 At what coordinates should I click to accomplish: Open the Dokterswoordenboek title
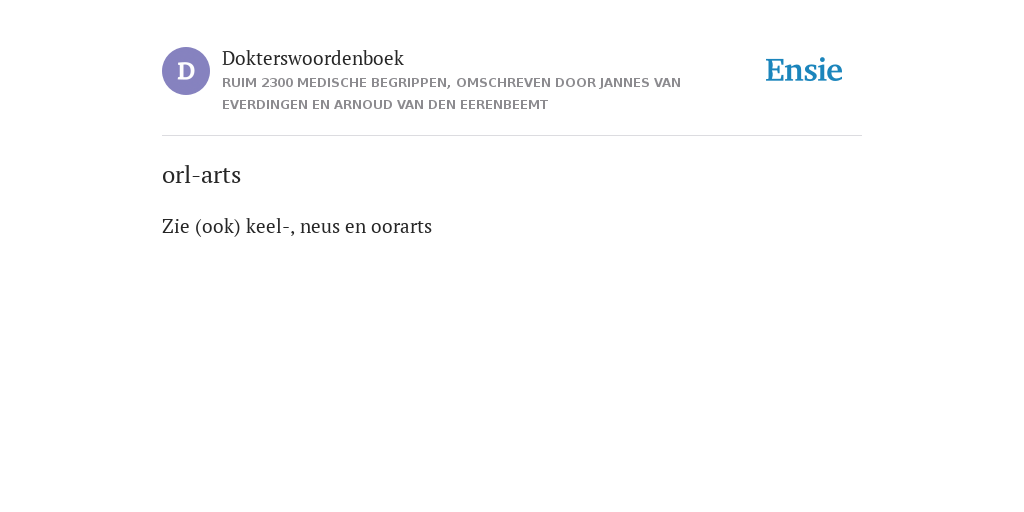(313, 58)
